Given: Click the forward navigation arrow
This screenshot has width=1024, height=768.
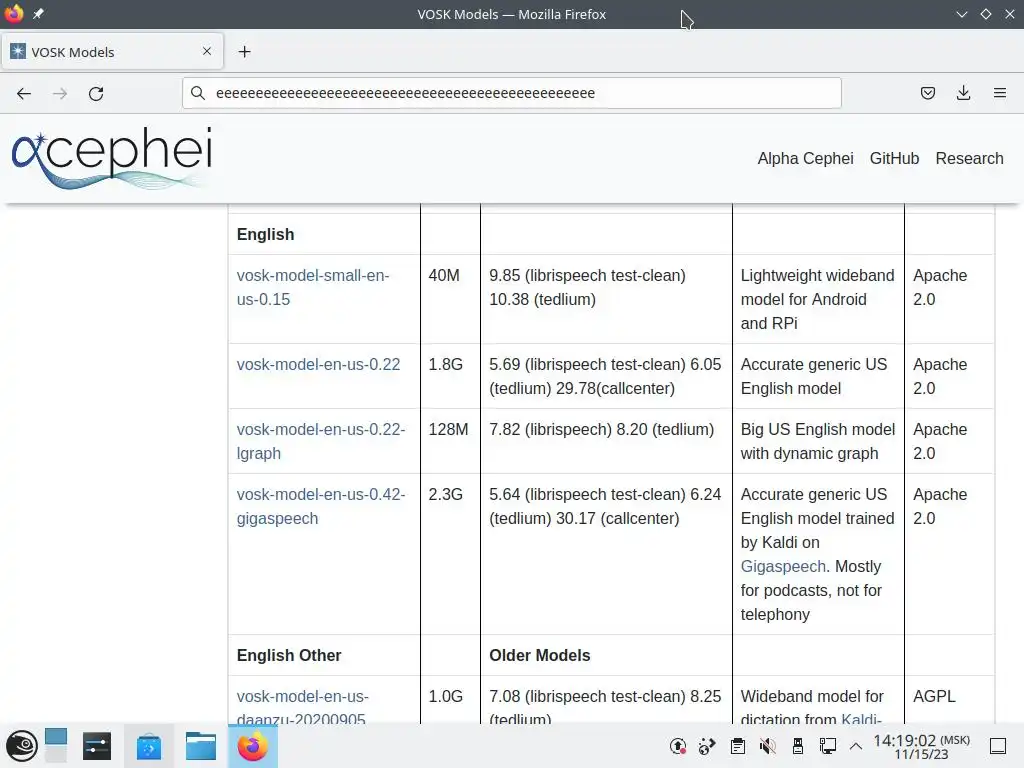Looking at the screenshot, I should click(x=60, y=93).
